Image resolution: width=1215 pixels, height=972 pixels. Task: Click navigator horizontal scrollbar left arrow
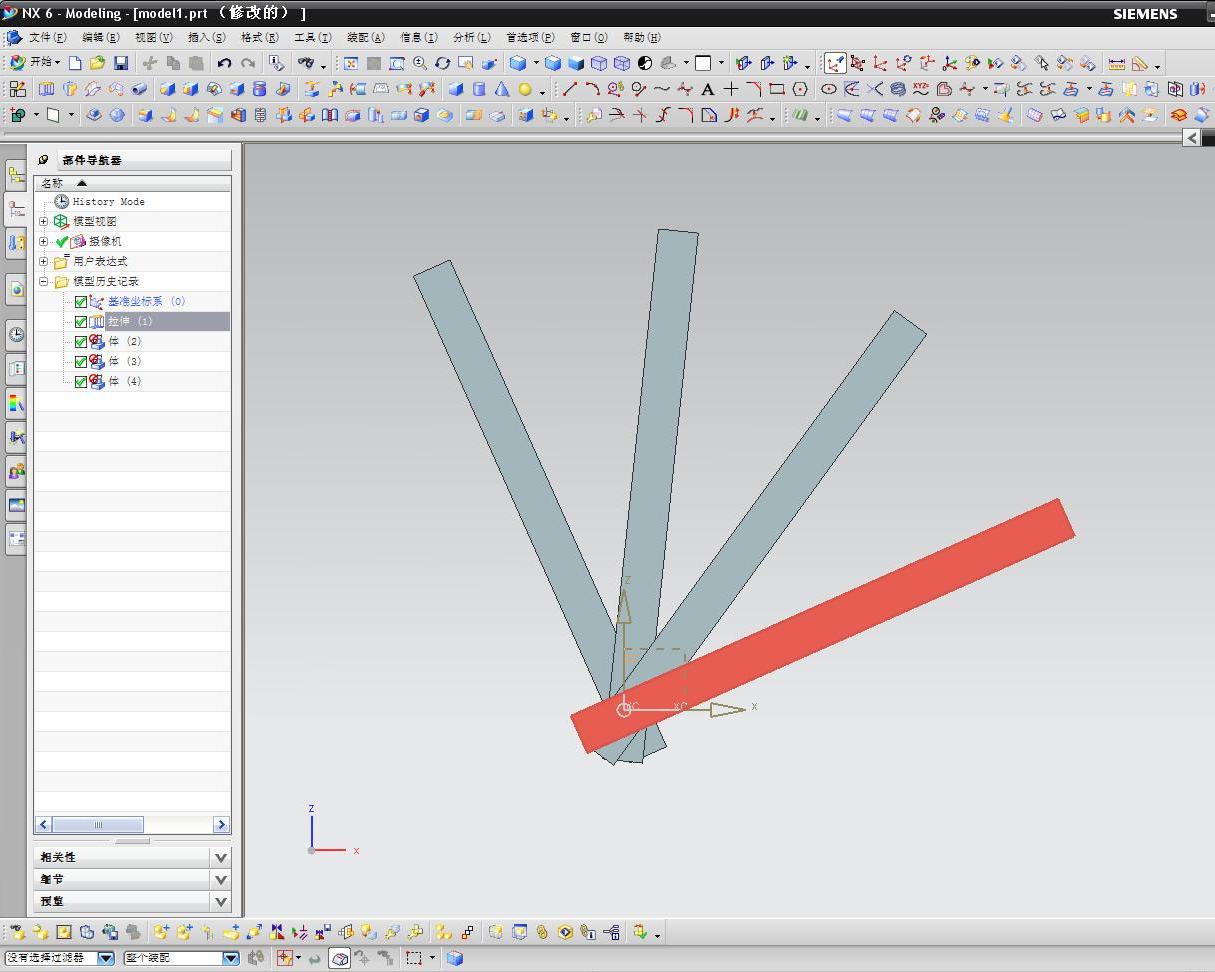coord(43,825)
